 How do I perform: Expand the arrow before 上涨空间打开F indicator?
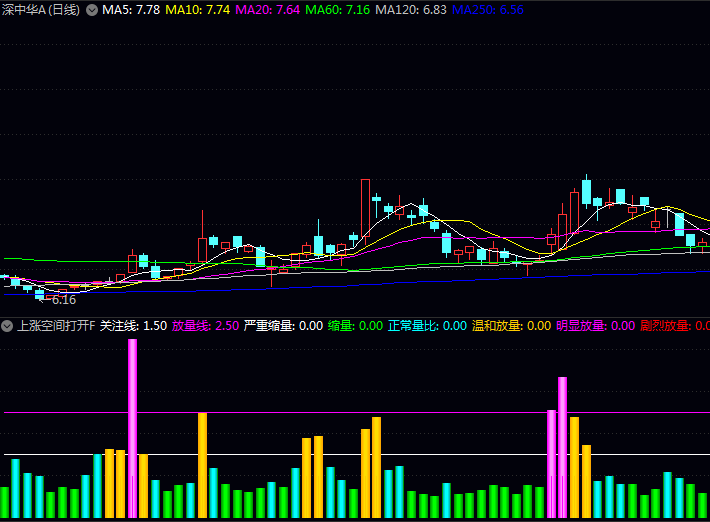pyautogui.click(x=7, y=325)
